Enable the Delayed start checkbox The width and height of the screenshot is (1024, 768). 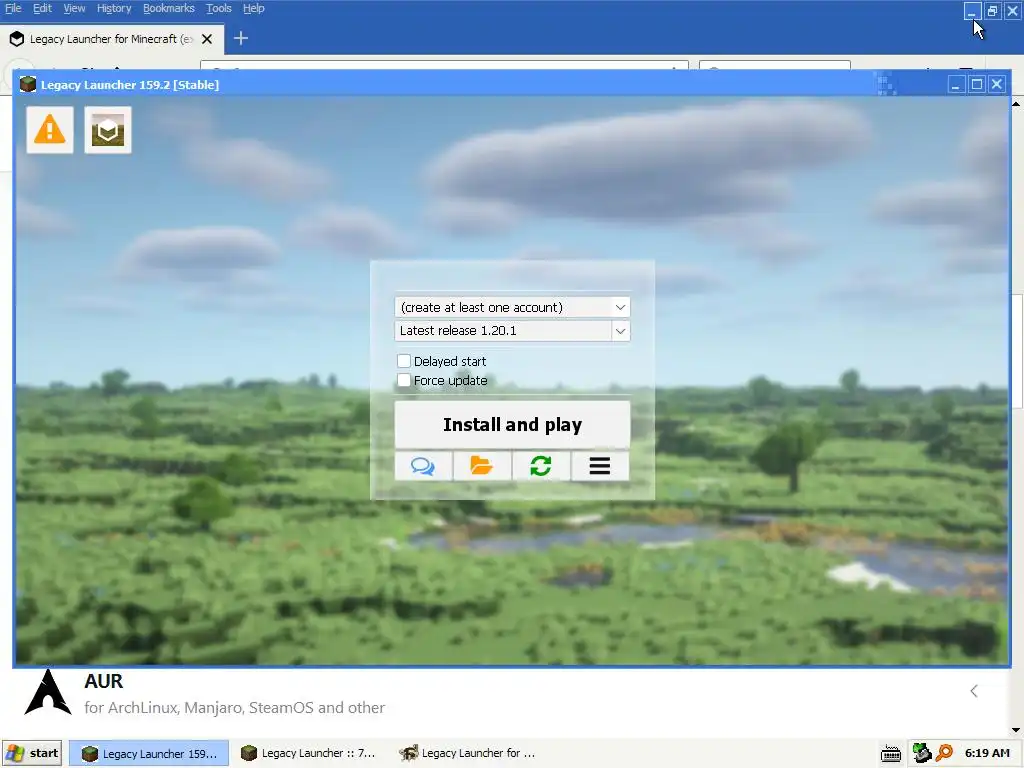click(404, 361)
